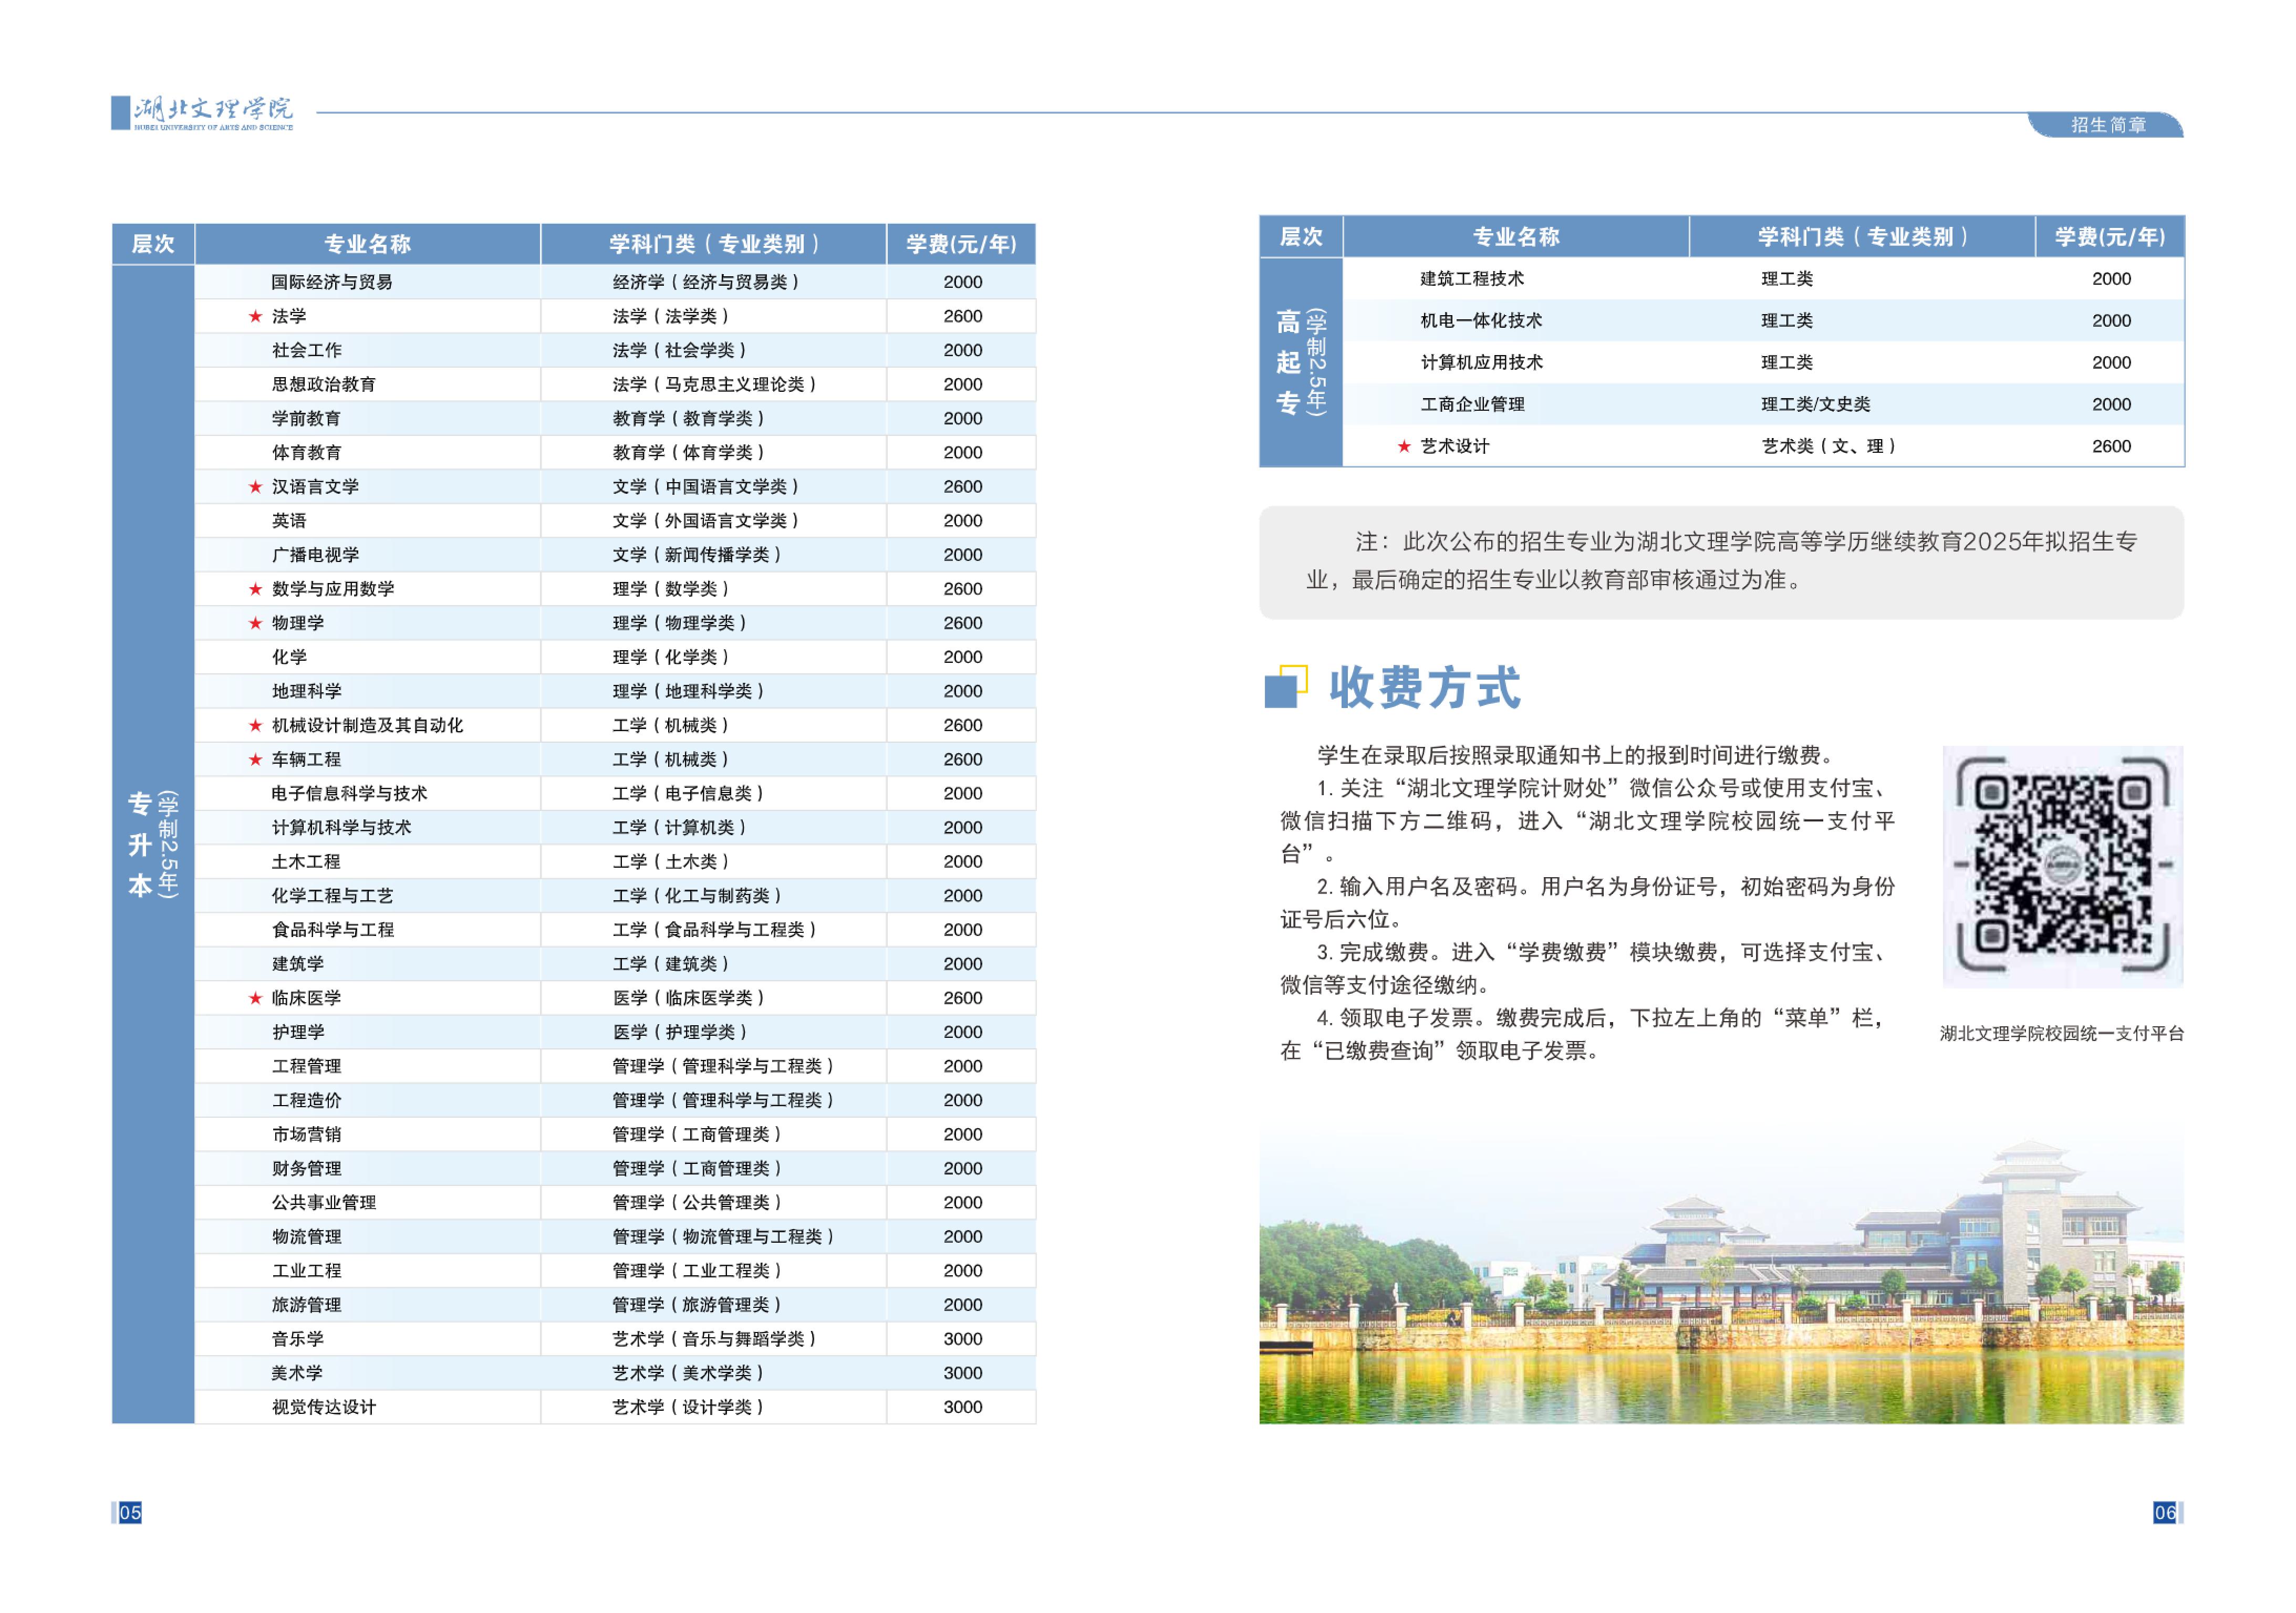The width and height of the screenshot is (2296, 1613).
Task: Click the 计算机科学与技术 major name
Action: click(x=341, y=827)
